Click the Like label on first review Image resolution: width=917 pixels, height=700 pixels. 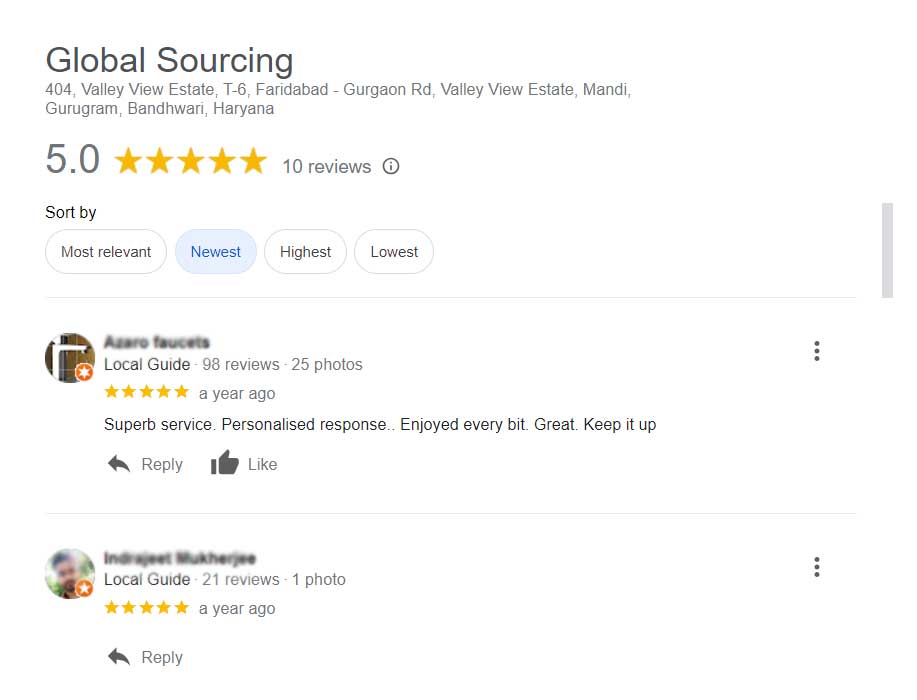click(x=262, y=464)
